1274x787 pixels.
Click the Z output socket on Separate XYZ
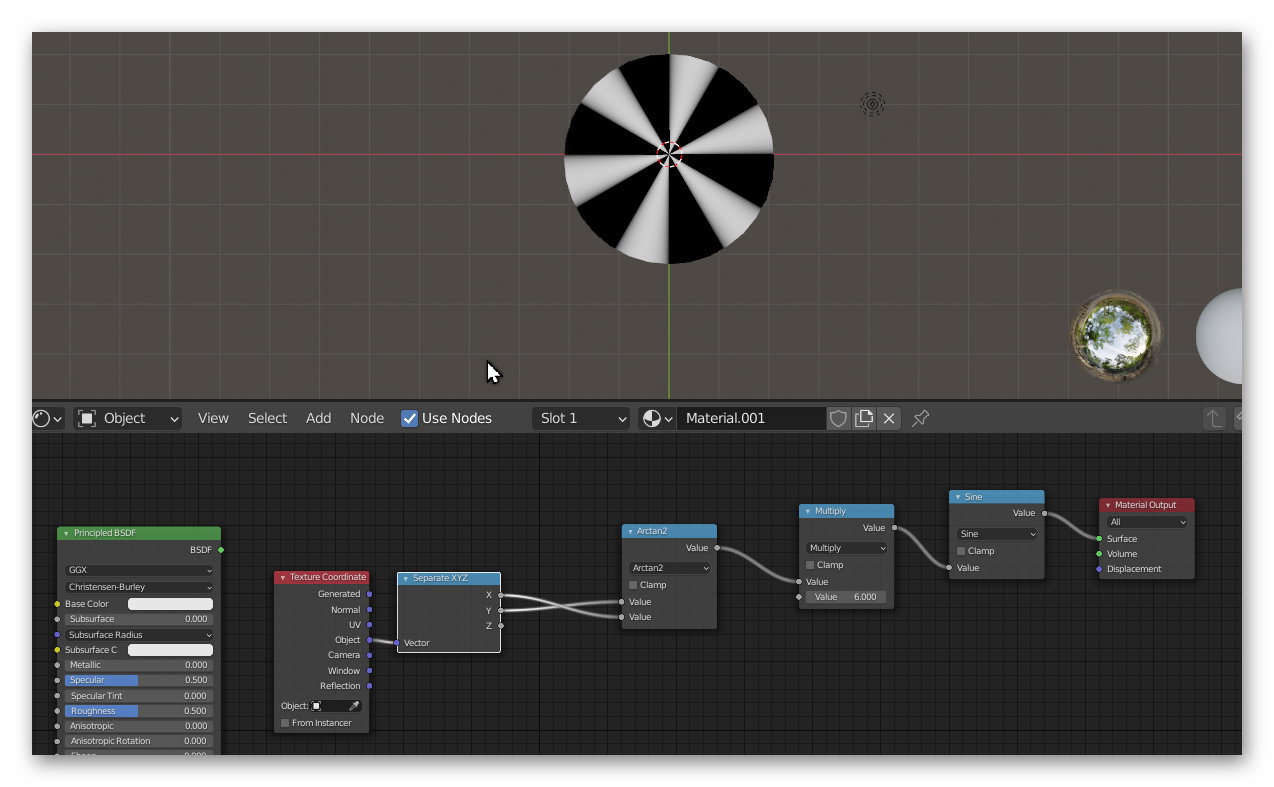501,626
